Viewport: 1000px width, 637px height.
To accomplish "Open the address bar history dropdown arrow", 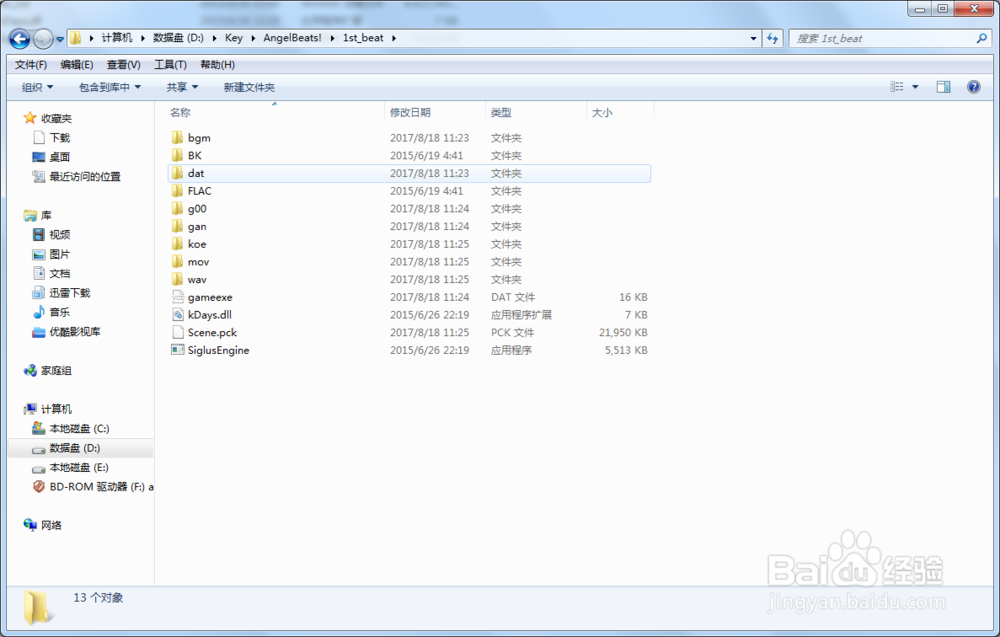I will pos(753,38).
